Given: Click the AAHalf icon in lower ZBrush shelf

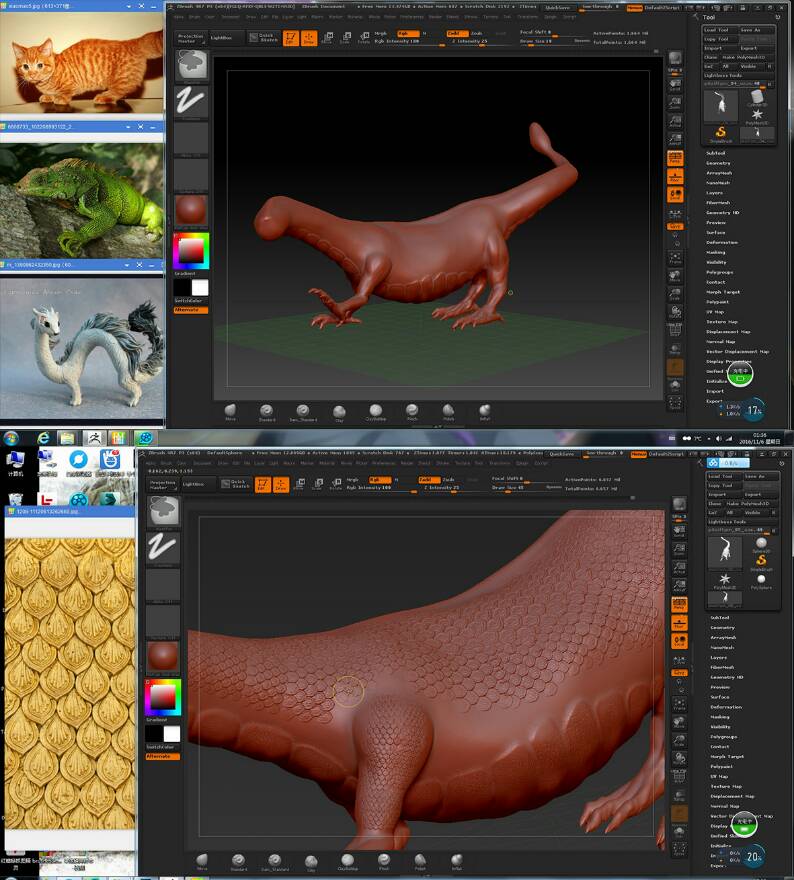Looking at the screenshot, I should pos(680,585).
